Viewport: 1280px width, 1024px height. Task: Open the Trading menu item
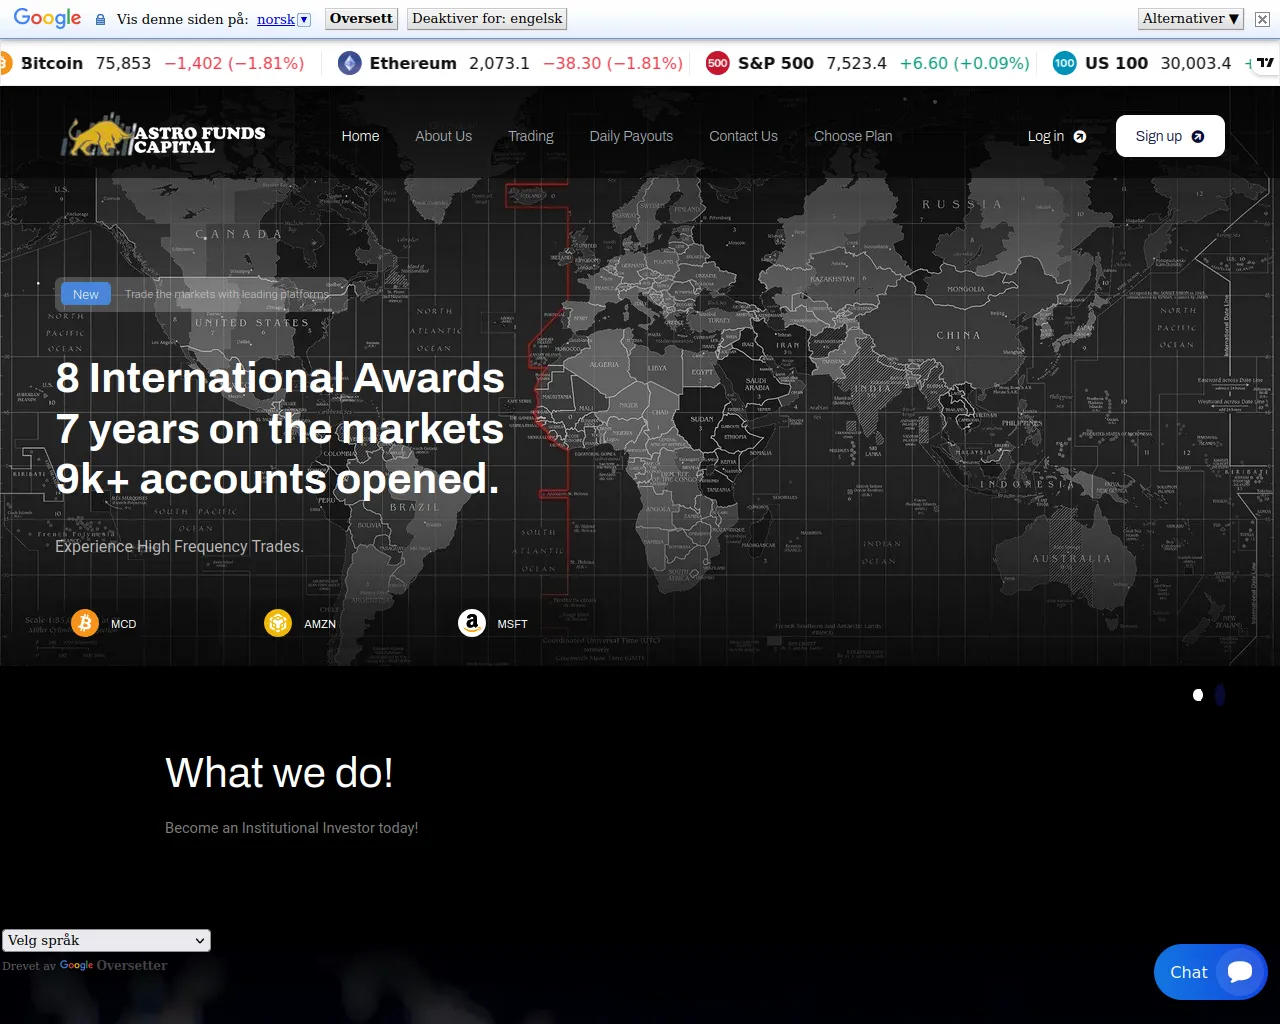coord(530,136)
